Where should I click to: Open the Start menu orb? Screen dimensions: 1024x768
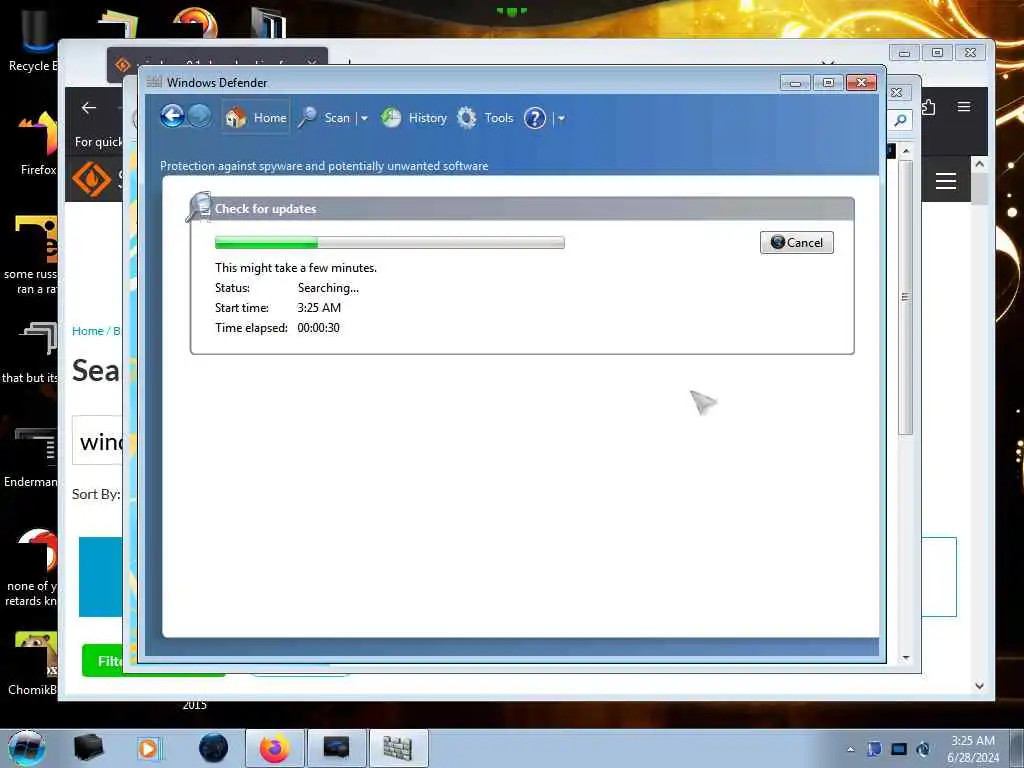(27, 748)
